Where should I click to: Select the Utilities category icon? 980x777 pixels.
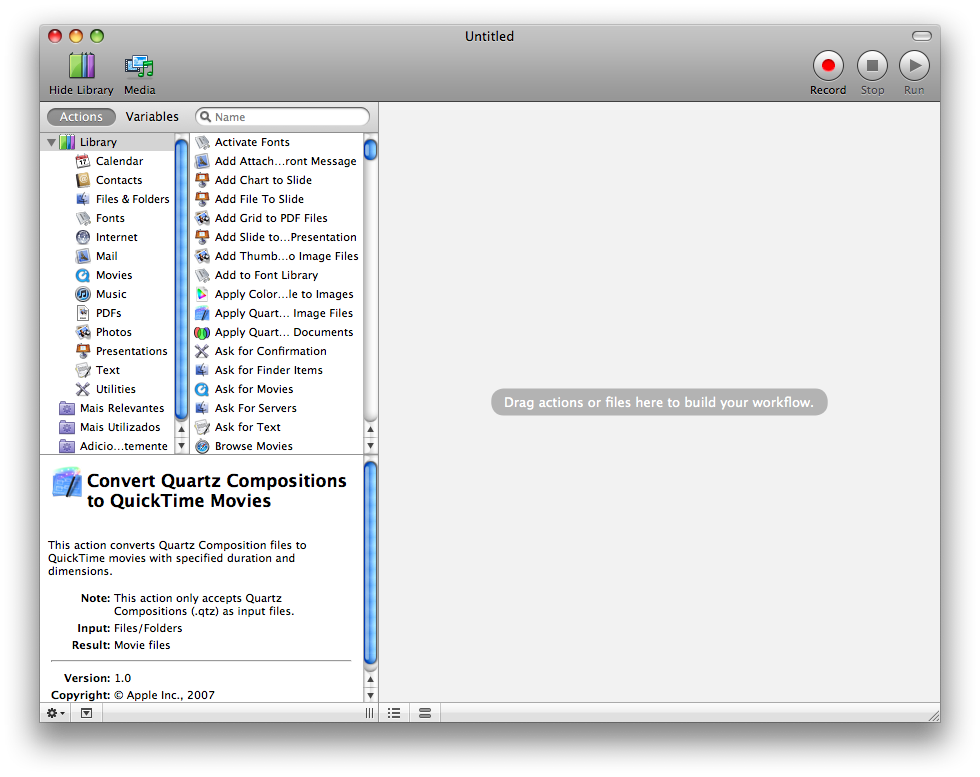point(82,389)
